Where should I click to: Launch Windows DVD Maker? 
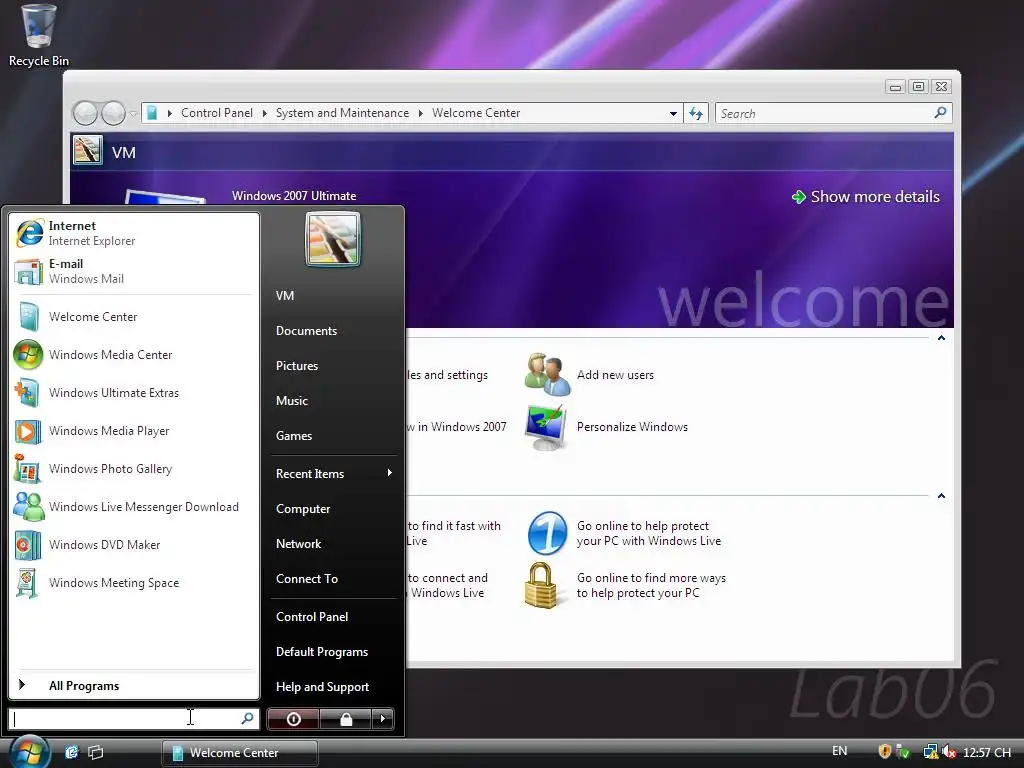[134, 545]
